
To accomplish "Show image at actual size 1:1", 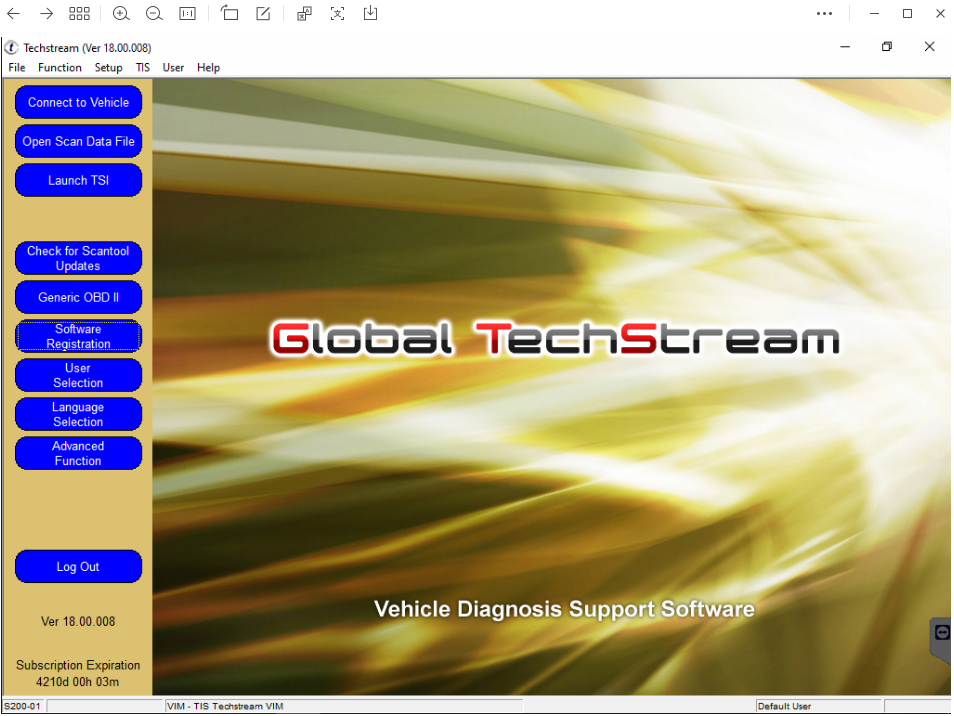I will coord(187,13).
